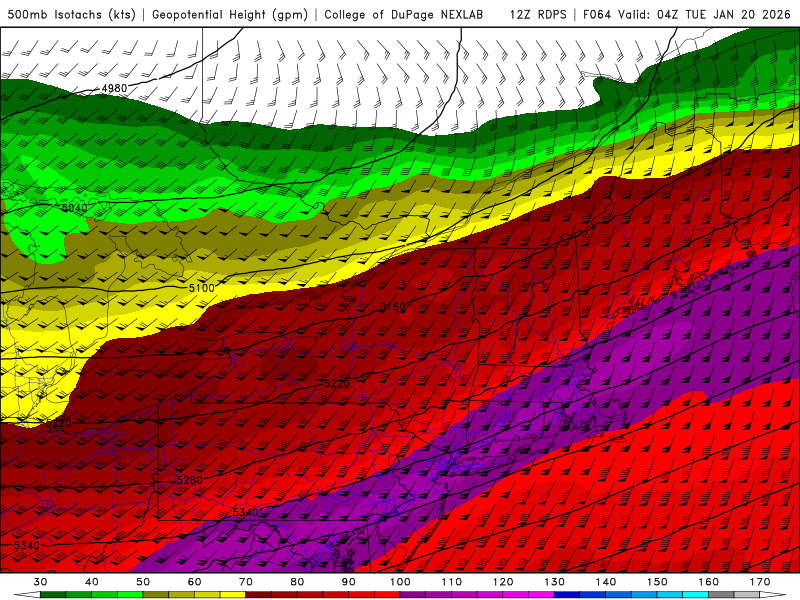The width and height of the screenshot is (800, 600).
Task: Select the 100 knots legend label
Action: pos(400,582)
